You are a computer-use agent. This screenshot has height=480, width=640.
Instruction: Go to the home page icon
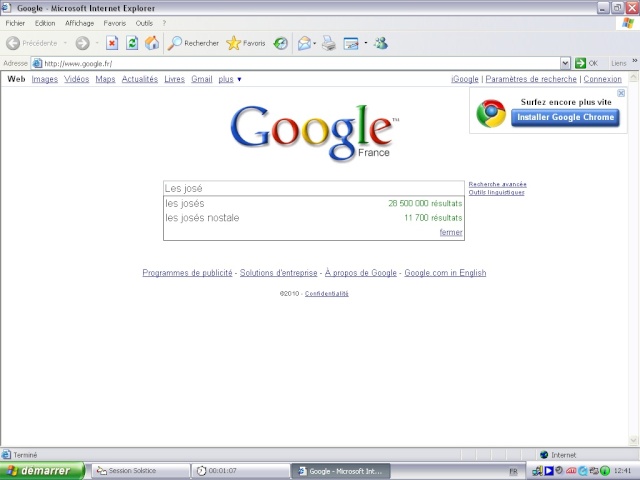tap(152, 43)
